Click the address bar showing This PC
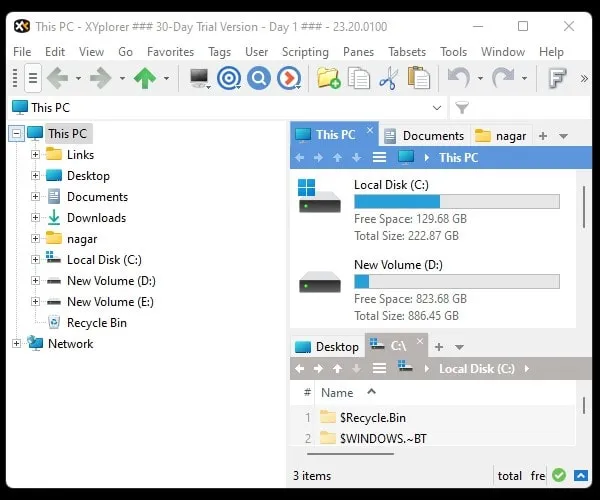600x500 pixels. click(x=226, y=108)
